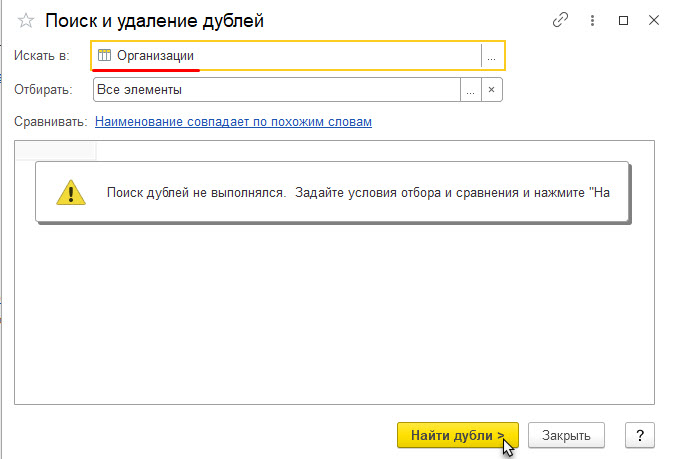Open the Наименование совпадает по похожим словам link
The height and width of the screenshot is (459, 674).
[x=233, y=121]
